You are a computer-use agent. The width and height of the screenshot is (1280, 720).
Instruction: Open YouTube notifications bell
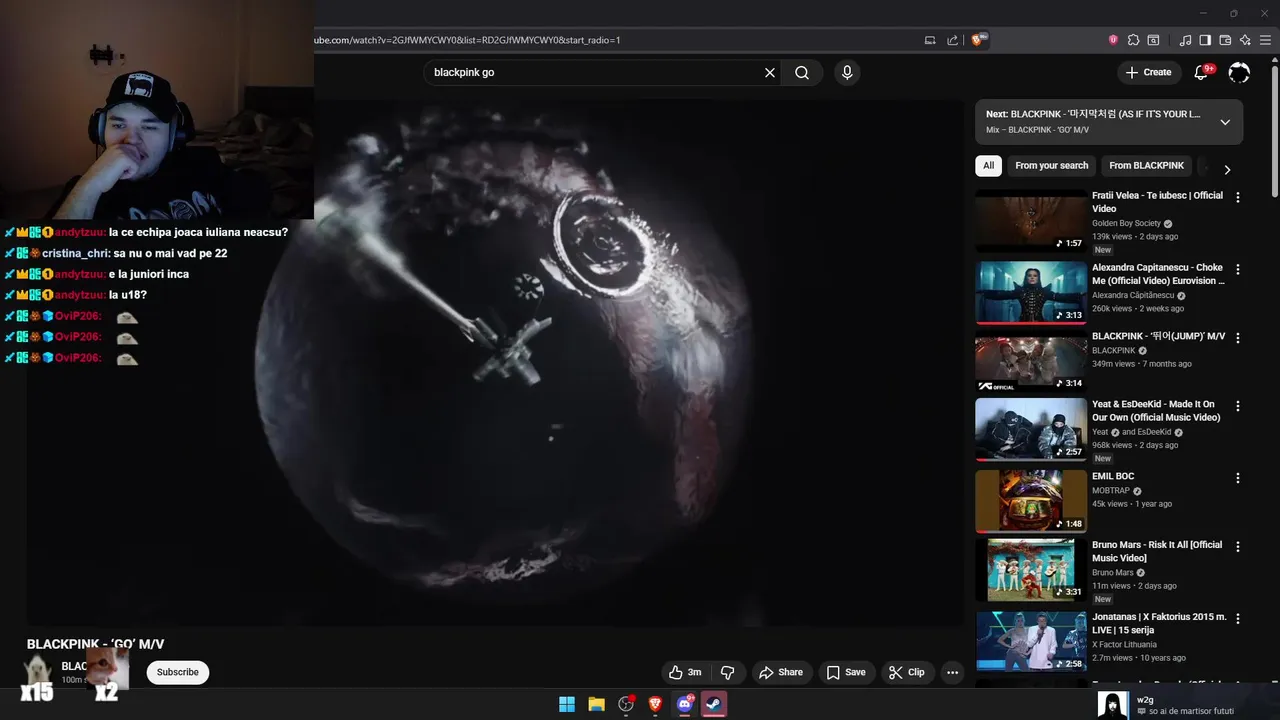pos(1202,72)
